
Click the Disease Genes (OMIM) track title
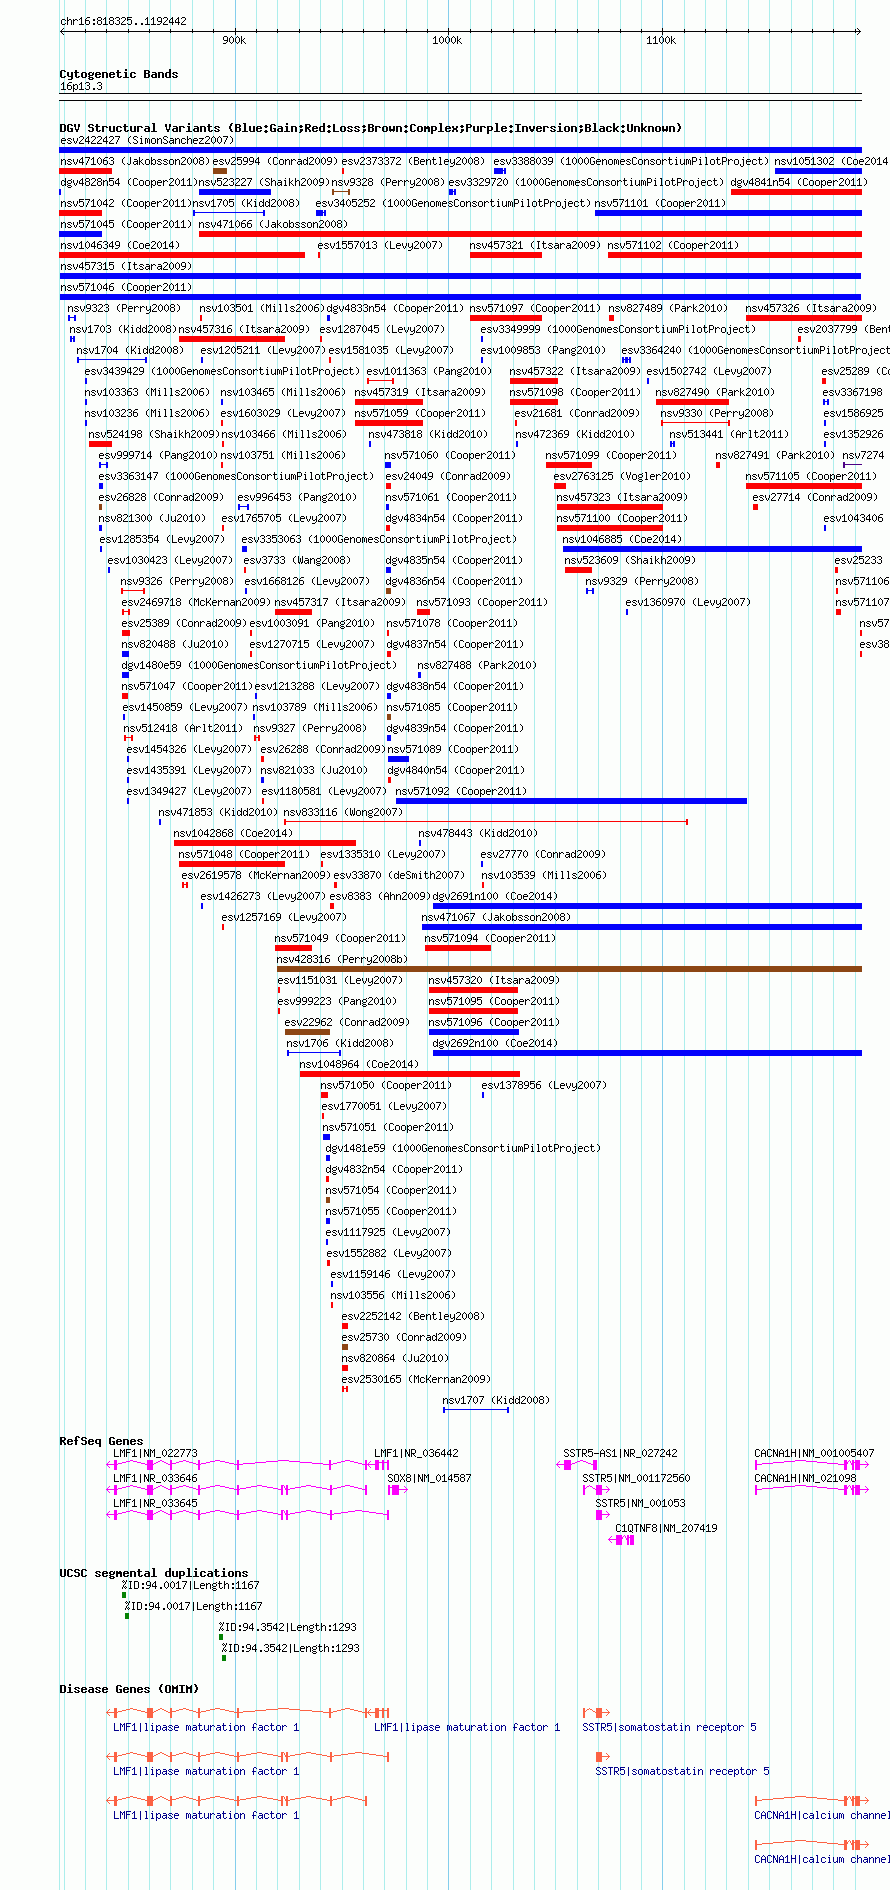pyautogui.click(x=129, y=1689)
